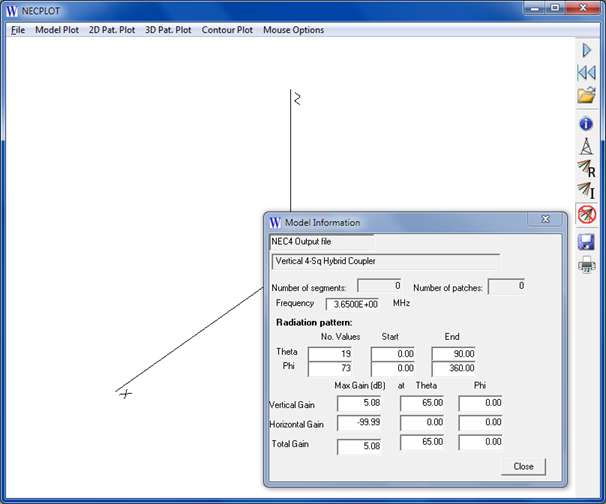Viewport: 606px width, 504px height.
Task: Show imaginary currents with the I icon
Action: (x=587, y=191)
